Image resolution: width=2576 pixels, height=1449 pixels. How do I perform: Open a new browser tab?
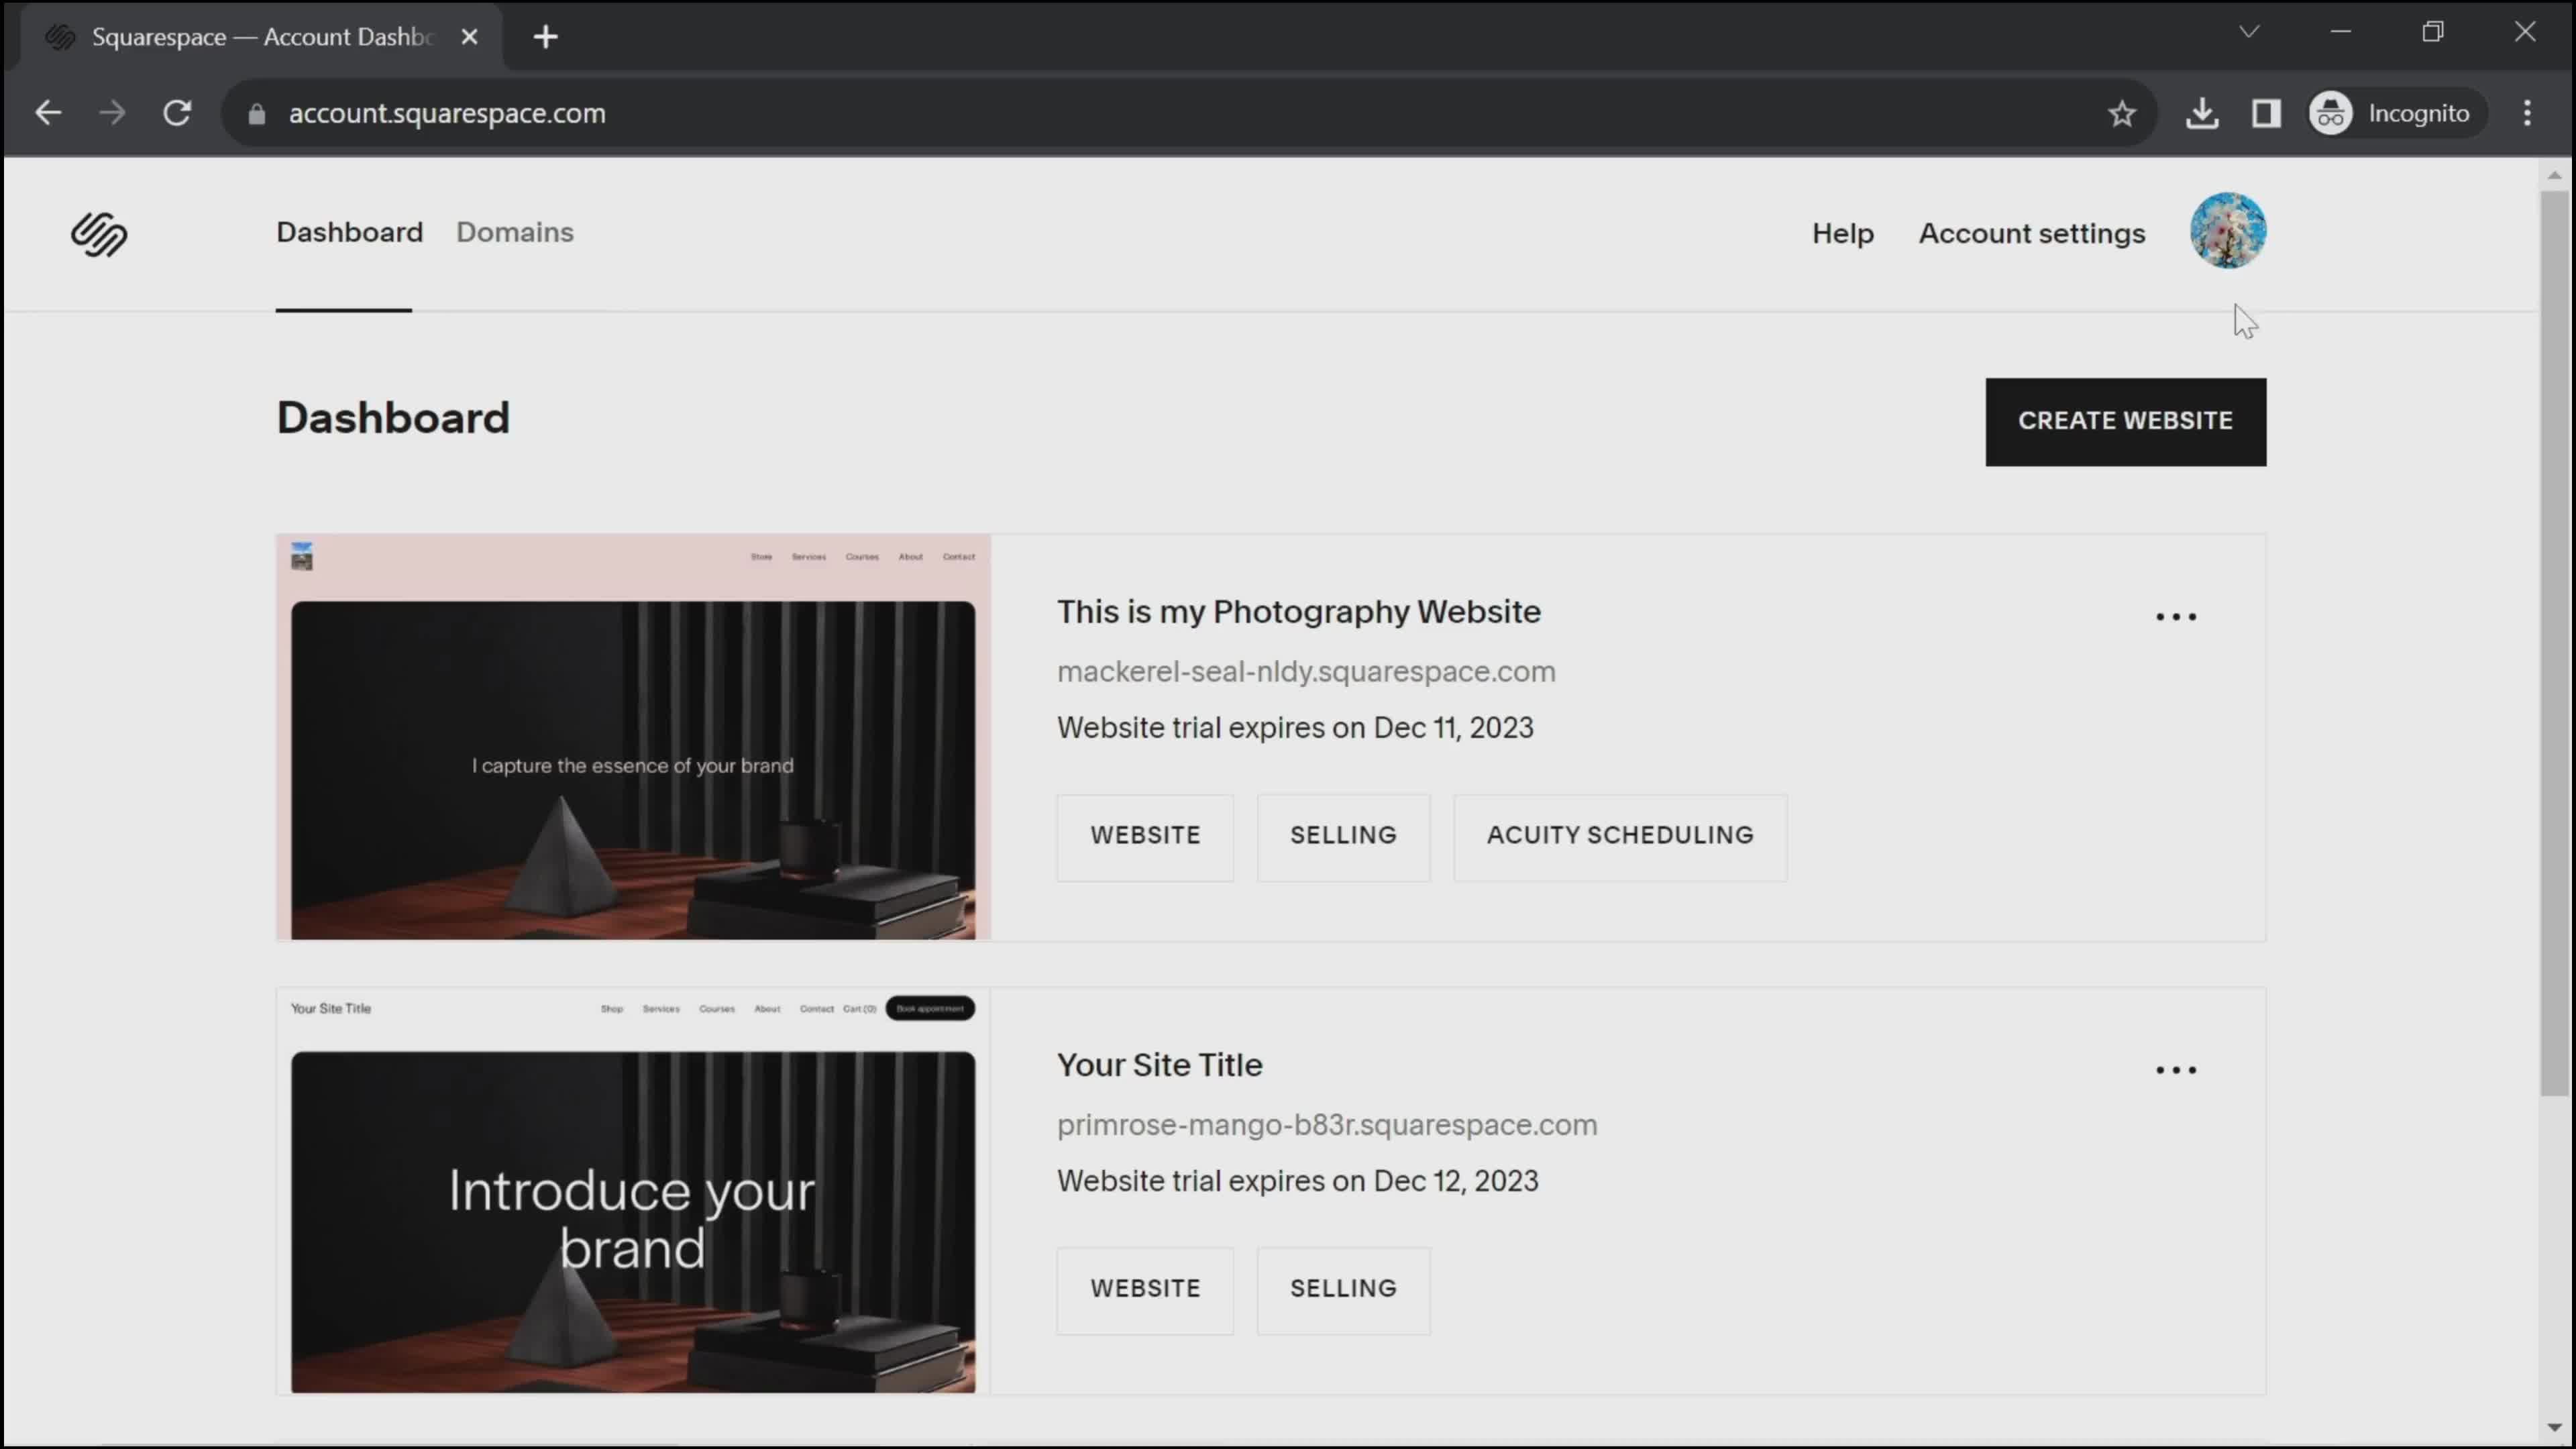pyautogui.click(x=545, y=37)
